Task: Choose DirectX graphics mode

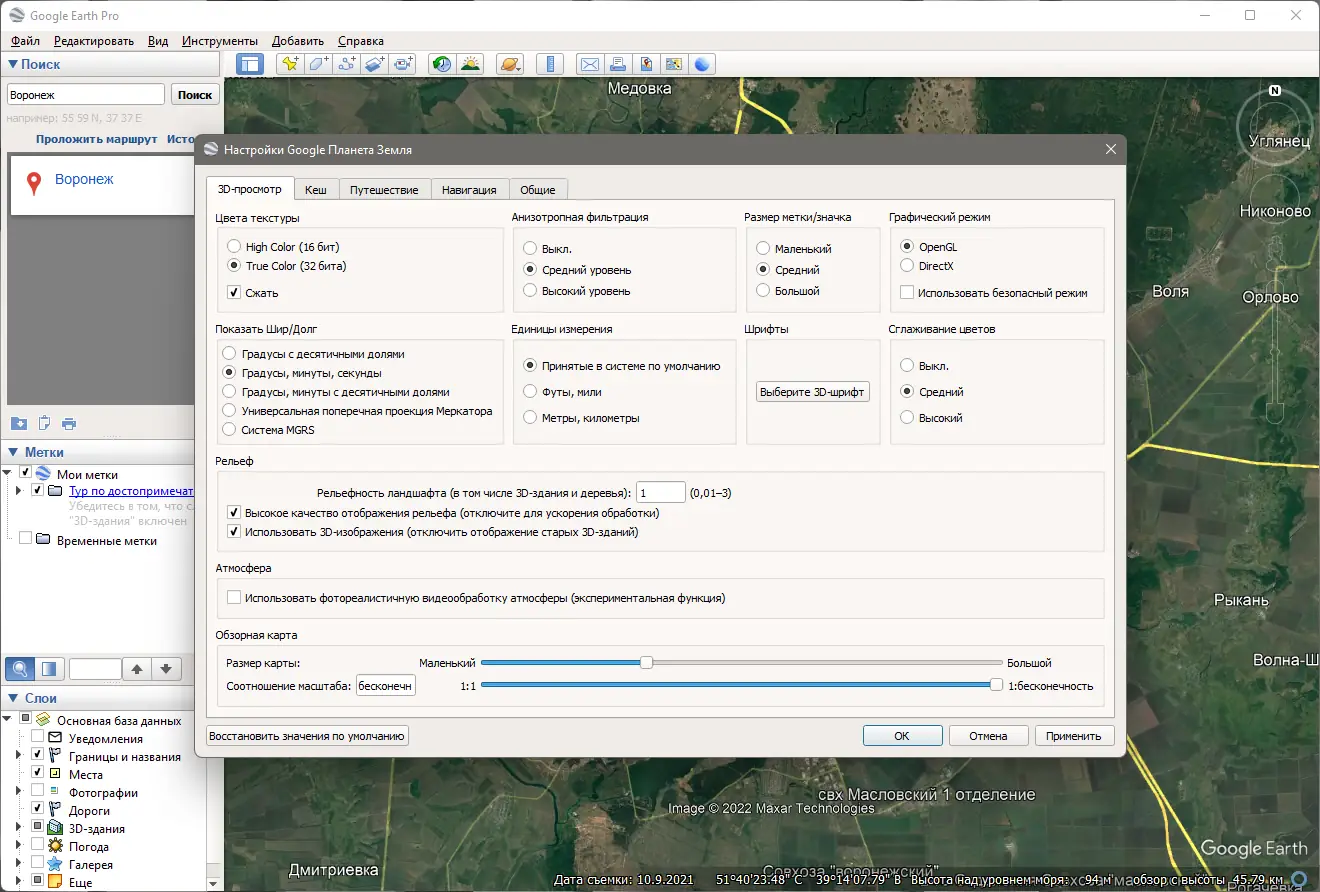Action: coord(907,266)
